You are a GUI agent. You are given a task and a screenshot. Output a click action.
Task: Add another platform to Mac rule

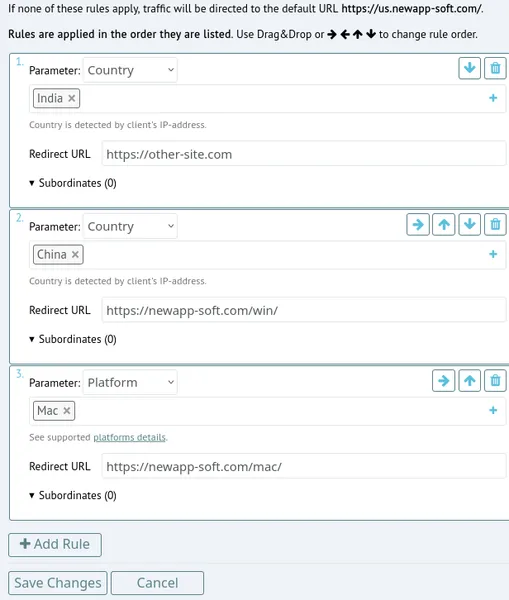click(x=493, y=411)
